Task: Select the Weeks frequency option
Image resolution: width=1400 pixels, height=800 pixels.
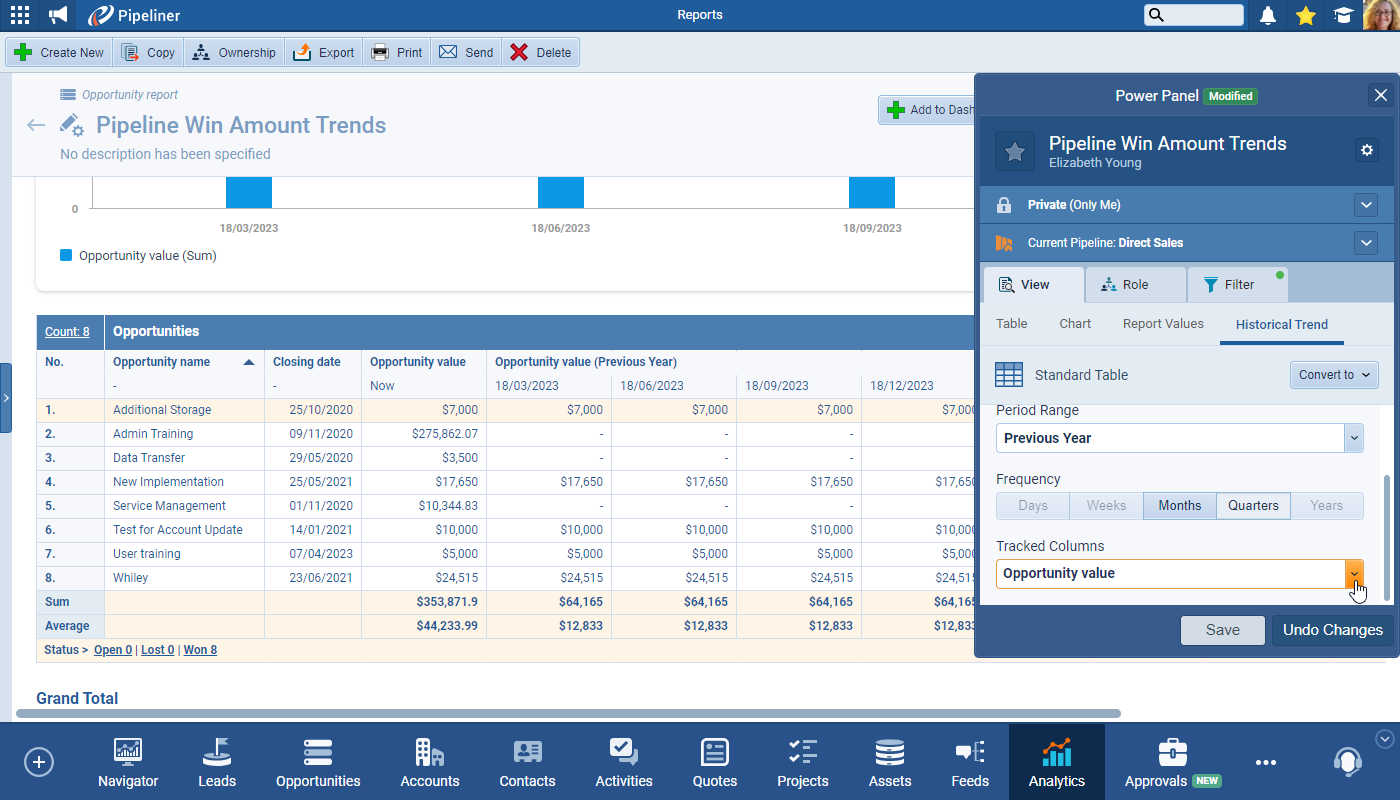Action: point(1106,505)
